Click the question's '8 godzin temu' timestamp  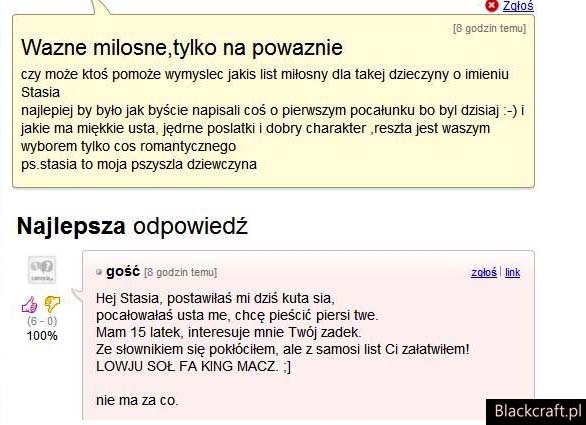coord(489,28)
